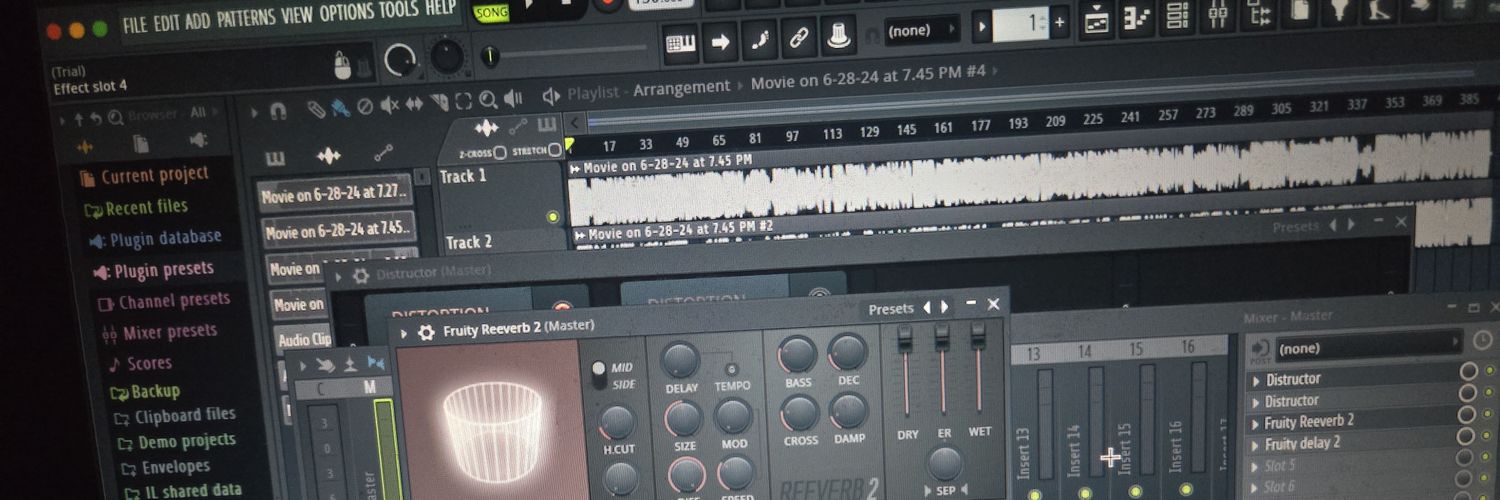Click bar 113 on the playlist ruler
1500x500 pixels.
832,133
